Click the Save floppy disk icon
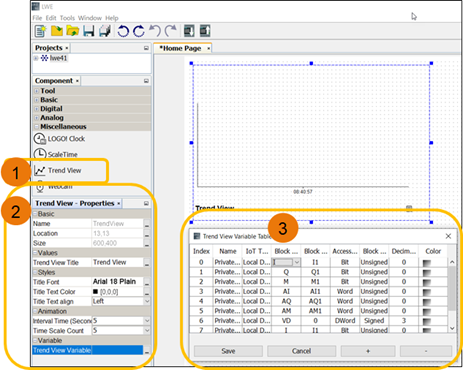The width and height of the screenshot is (463, 370). pyautogui.click(x=89, y=31)
